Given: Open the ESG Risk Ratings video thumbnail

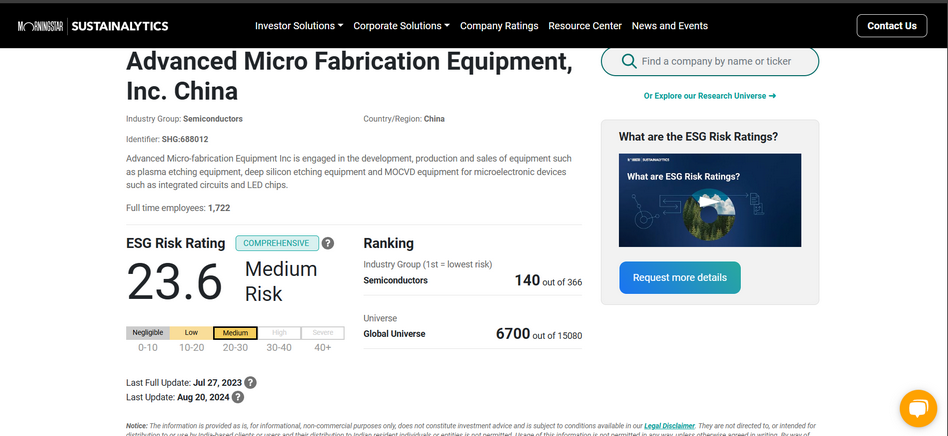Looking at the screenshot, I should point(710,200).
